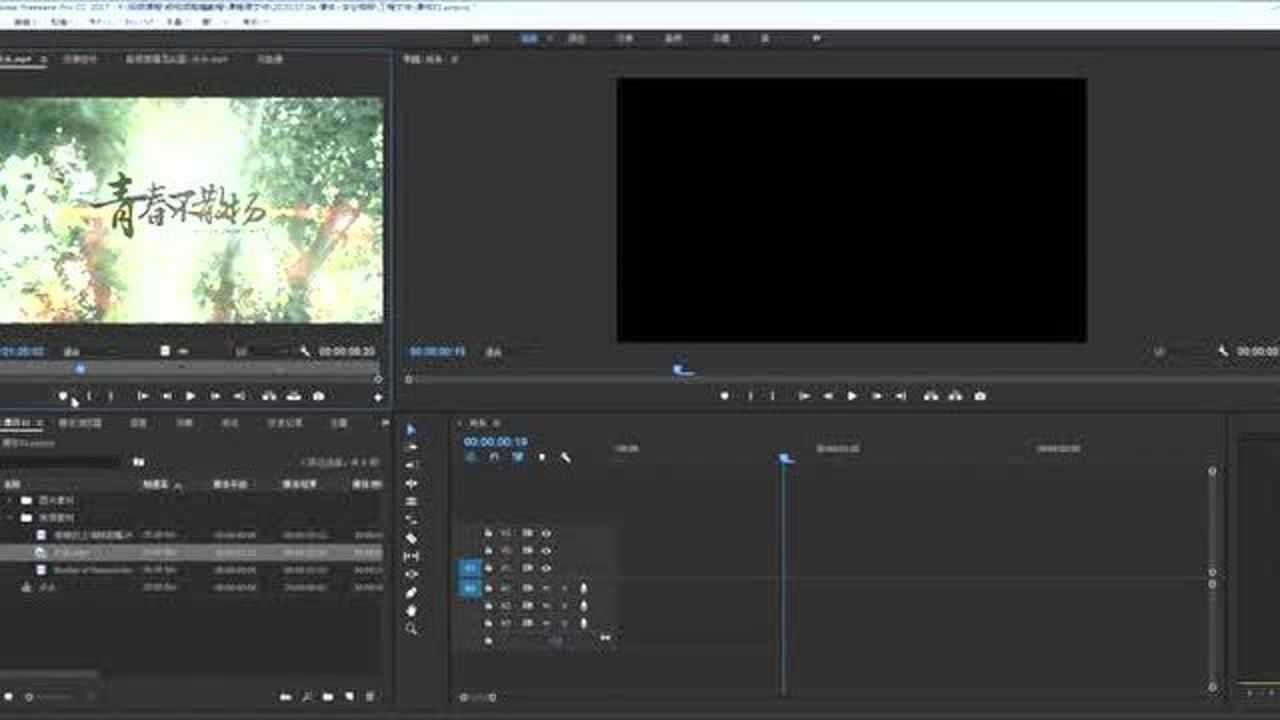Image resolution: width=1280 pixels, height=720 pixels.
Task: Select the Selection tool in the Tools panel
Action: click(411, 430)
